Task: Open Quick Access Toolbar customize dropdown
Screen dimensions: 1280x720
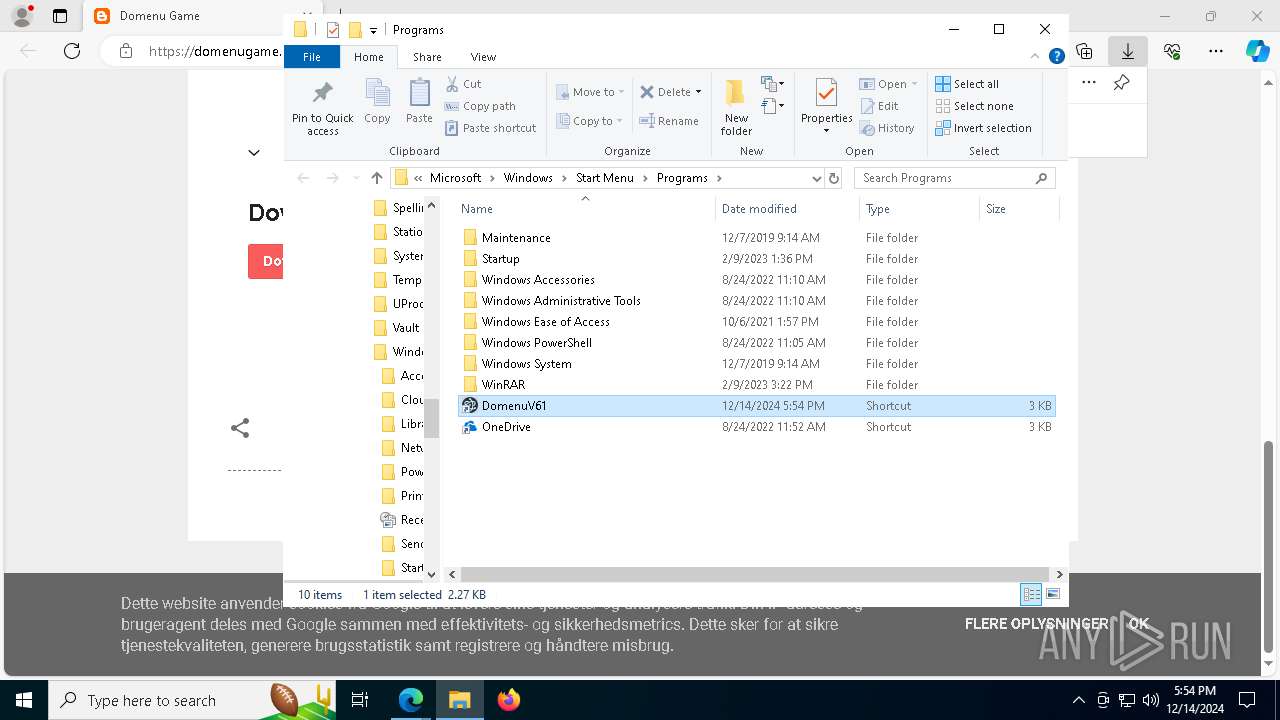Action: tap(373, 30)
